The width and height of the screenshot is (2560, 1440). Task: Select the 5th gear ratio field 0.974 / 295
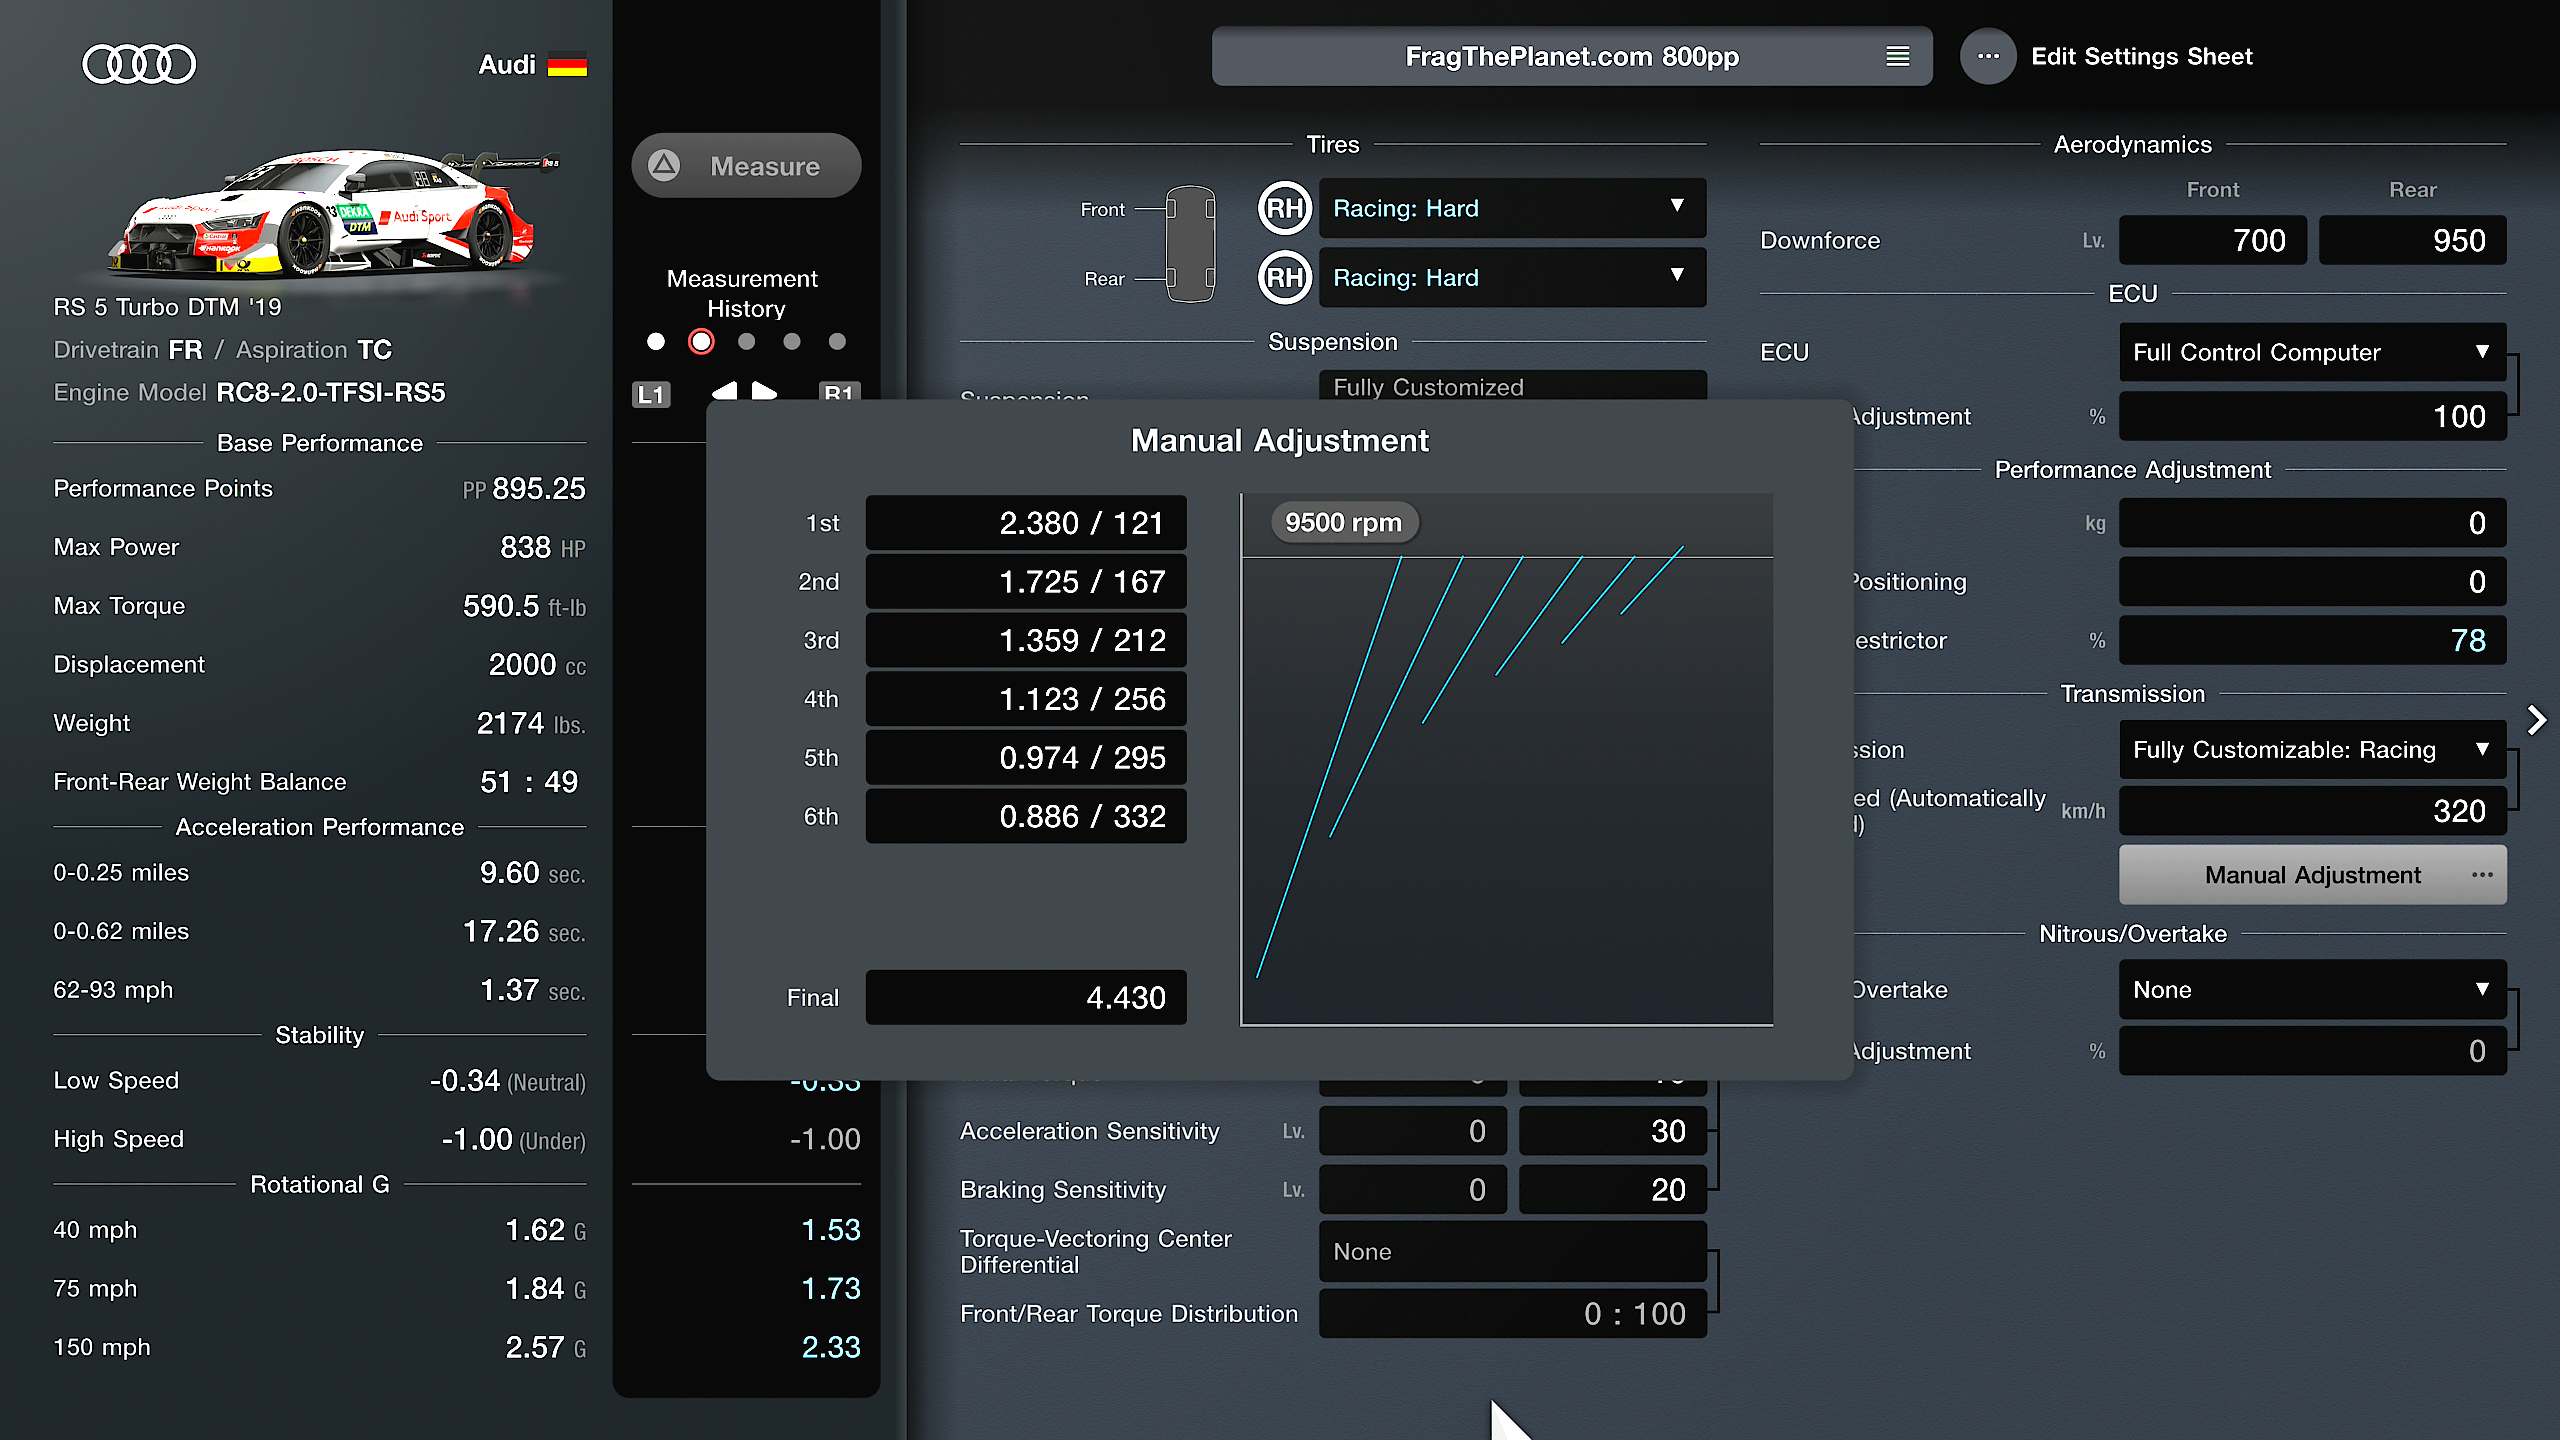tap(1026, 758)
